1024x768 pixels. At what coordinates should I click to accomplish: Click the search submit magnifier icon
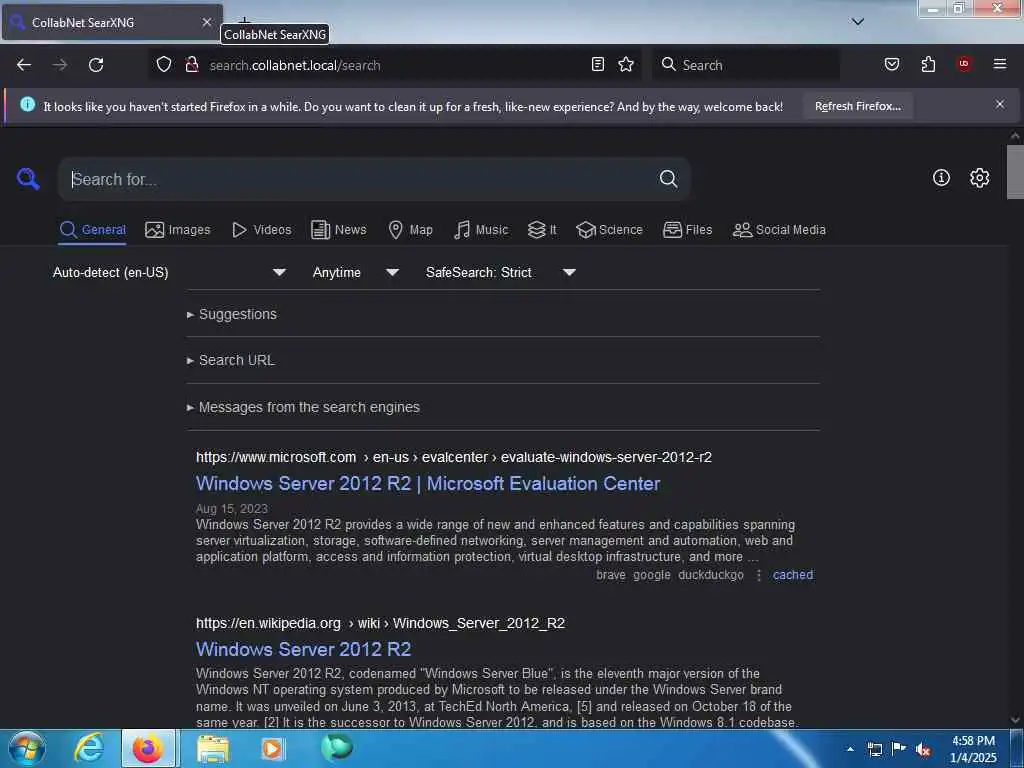(668, 179)
